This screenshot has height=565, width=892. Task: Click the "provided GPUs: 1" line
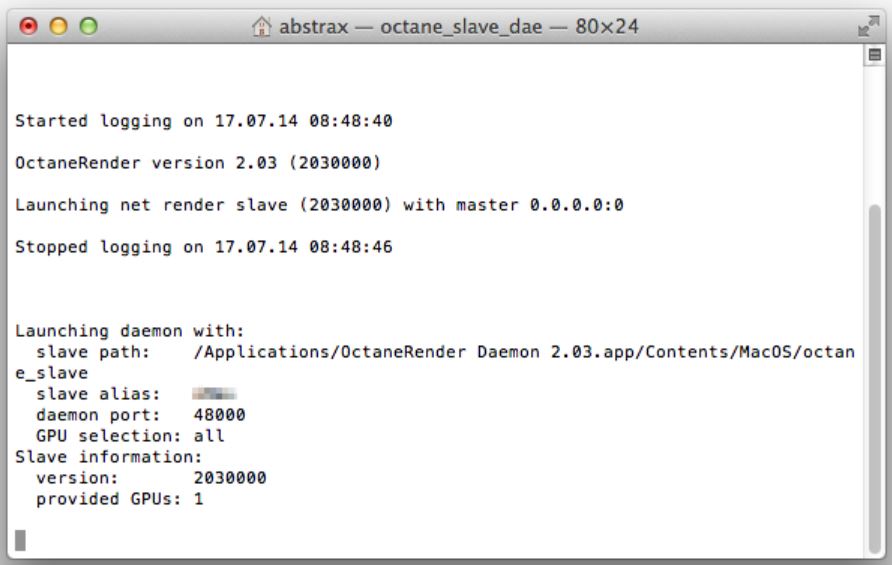tap(119, 499)
